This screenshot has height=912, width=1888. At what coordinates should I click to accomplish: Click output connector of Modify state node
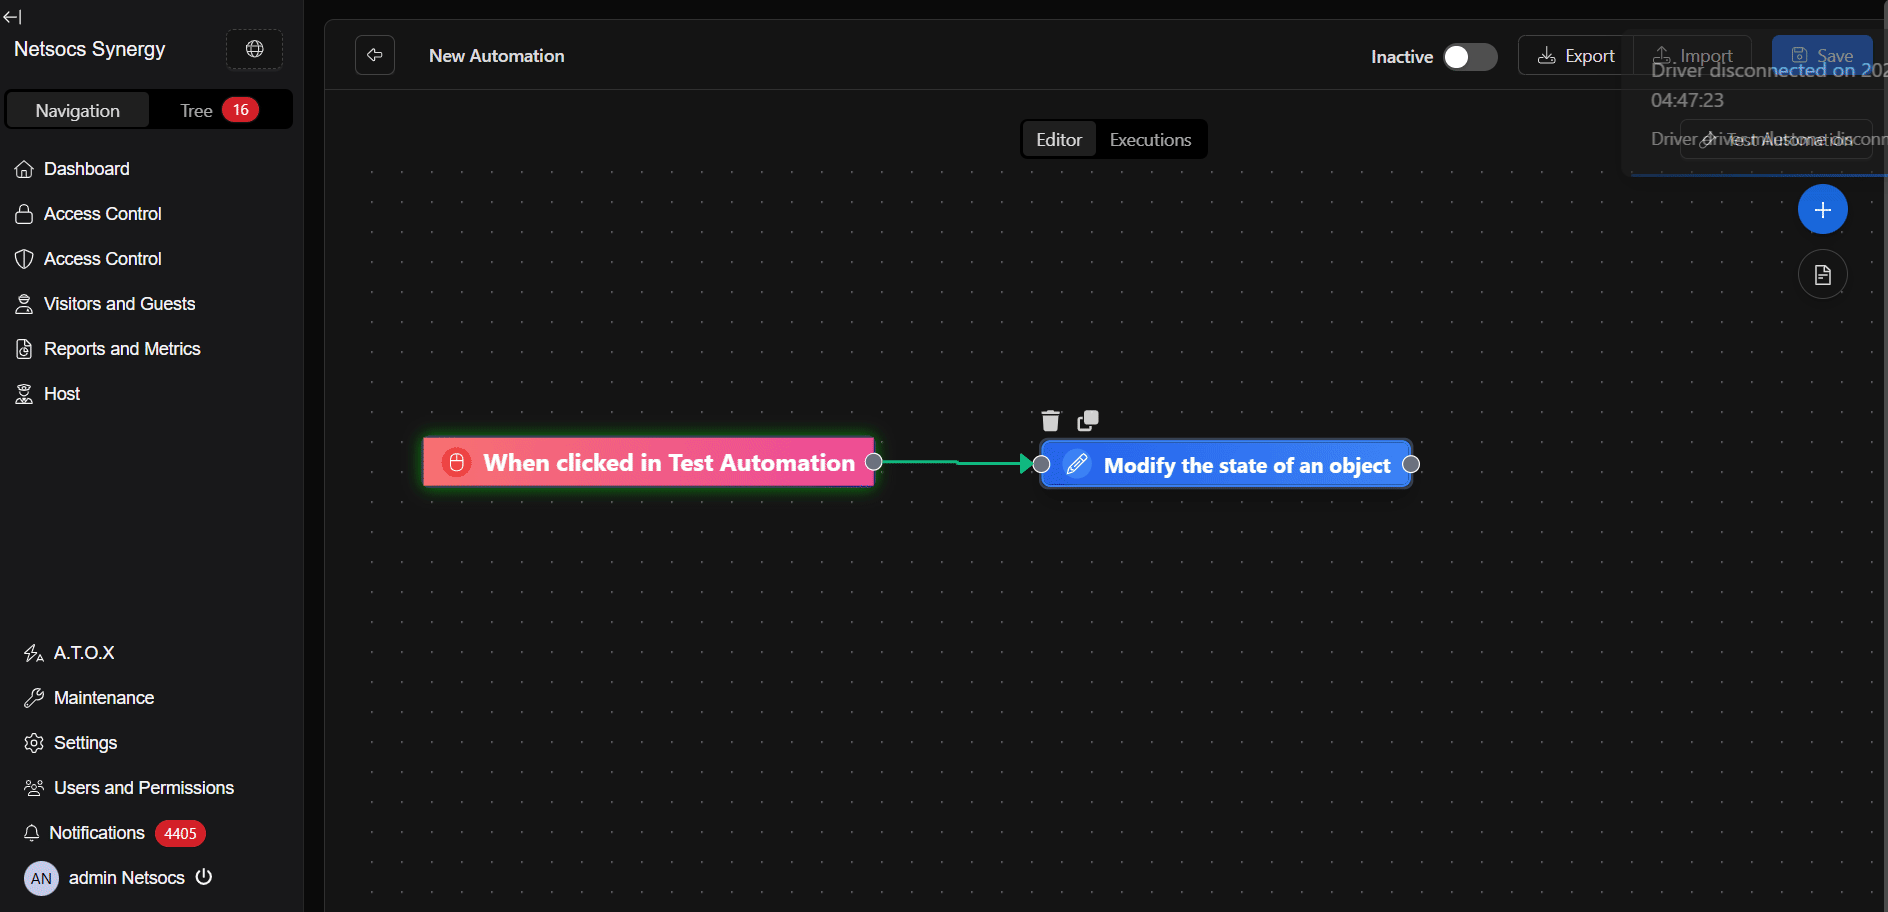coord(1411,464)
